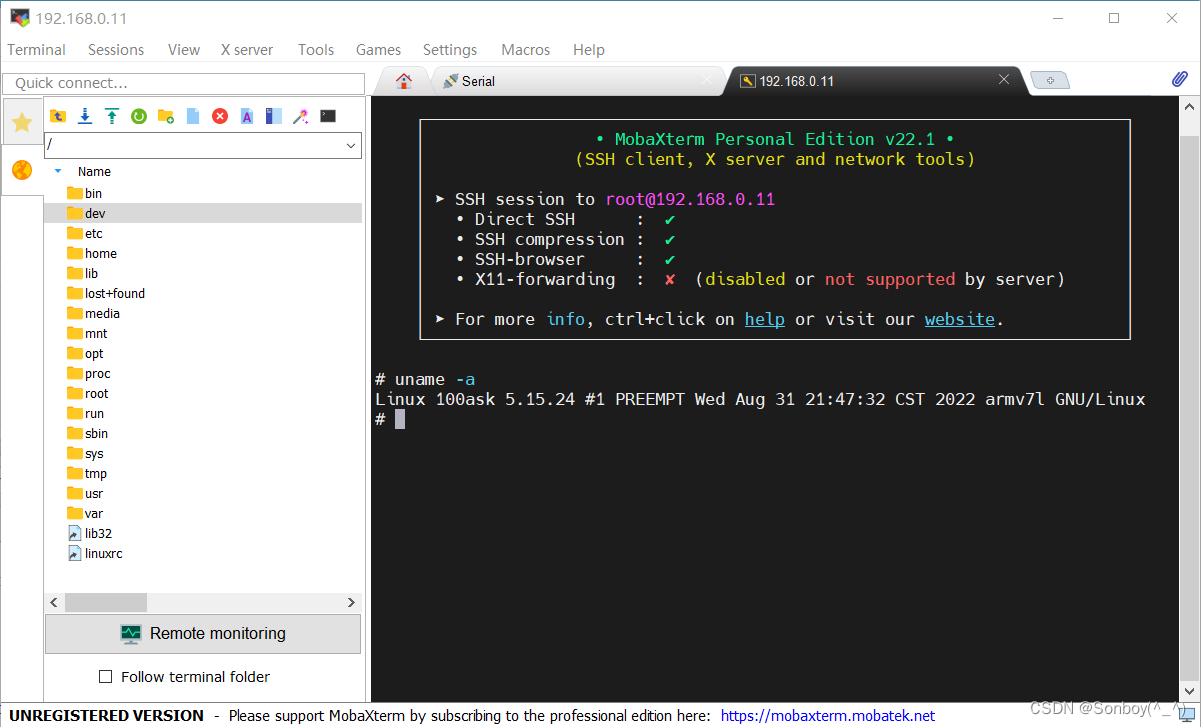This screenshot has width=1201, height=727.
Task: Click the help link in terminal
Action: point(764,319)
